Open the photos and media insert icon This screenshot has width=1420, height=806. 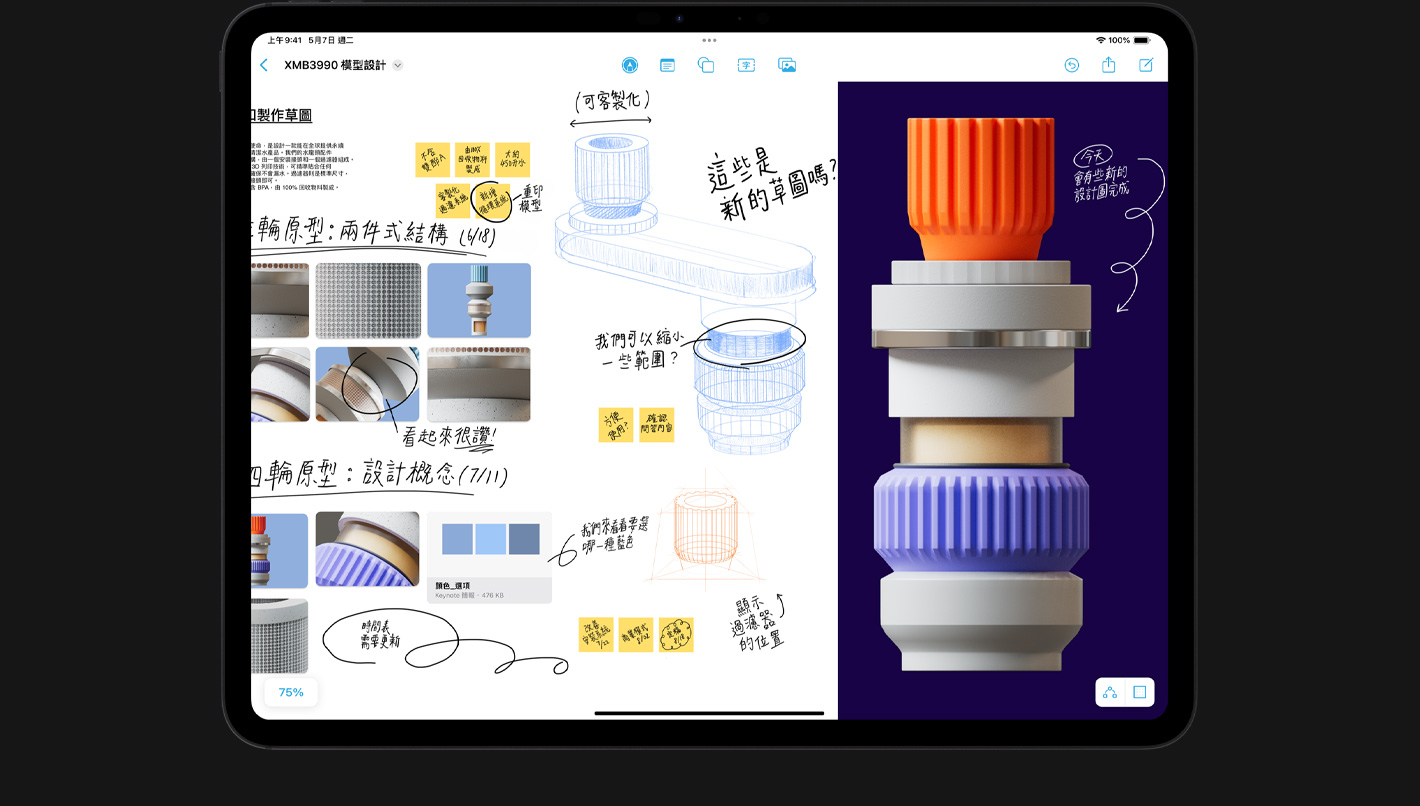coord(787,65)
